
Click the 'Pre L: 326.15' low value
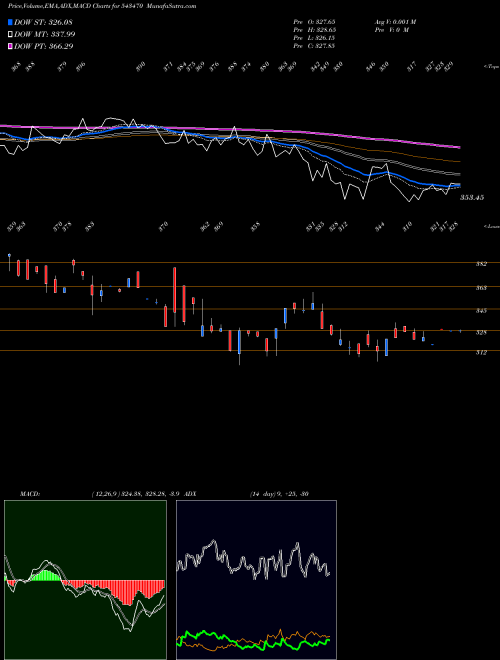(314, 38)
